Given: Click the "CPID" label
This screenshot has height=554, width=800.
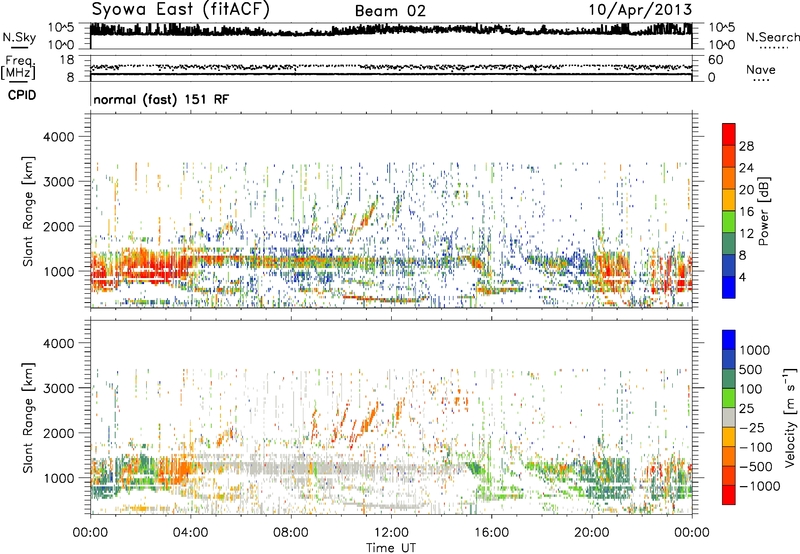Looking at the screenshot, I should [x=22, y=95].
